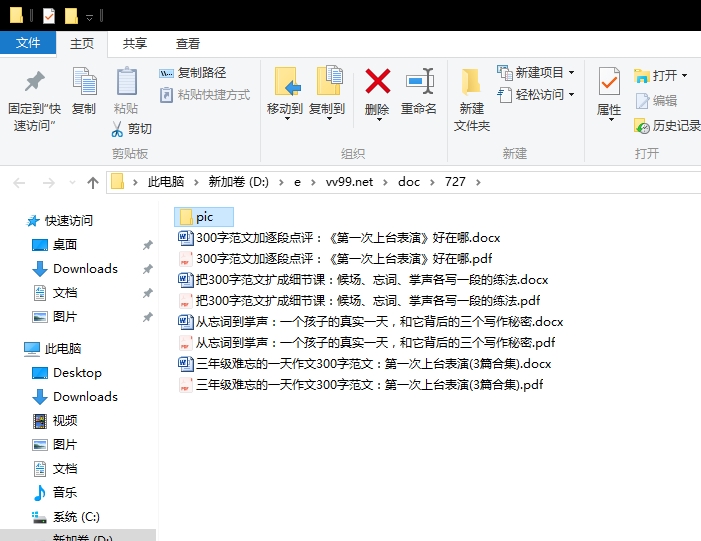
Task: Open the File (文件) tab
Action: click(x=28, y=43)
